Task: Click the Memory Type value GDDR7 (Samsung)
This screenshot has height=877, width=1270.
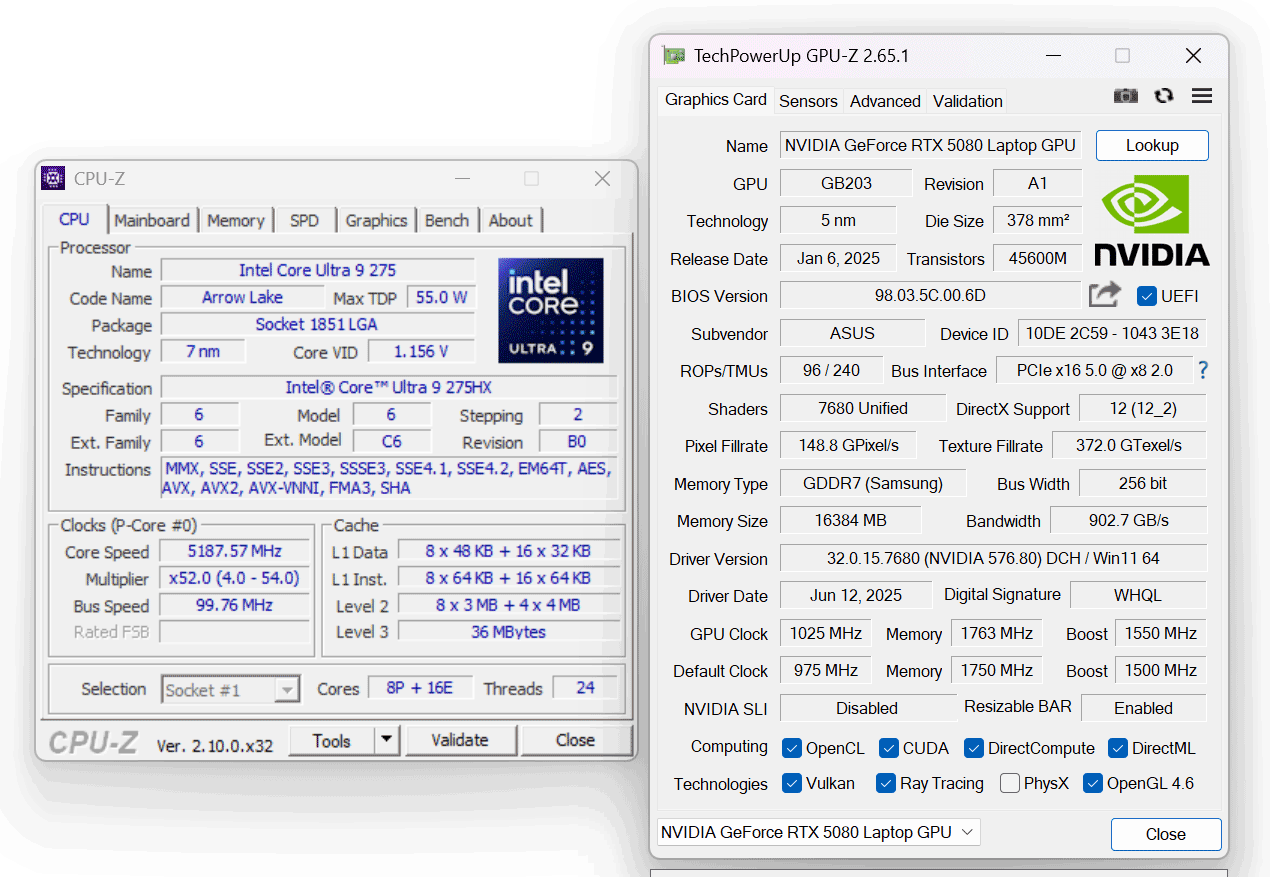Action: 873,483
